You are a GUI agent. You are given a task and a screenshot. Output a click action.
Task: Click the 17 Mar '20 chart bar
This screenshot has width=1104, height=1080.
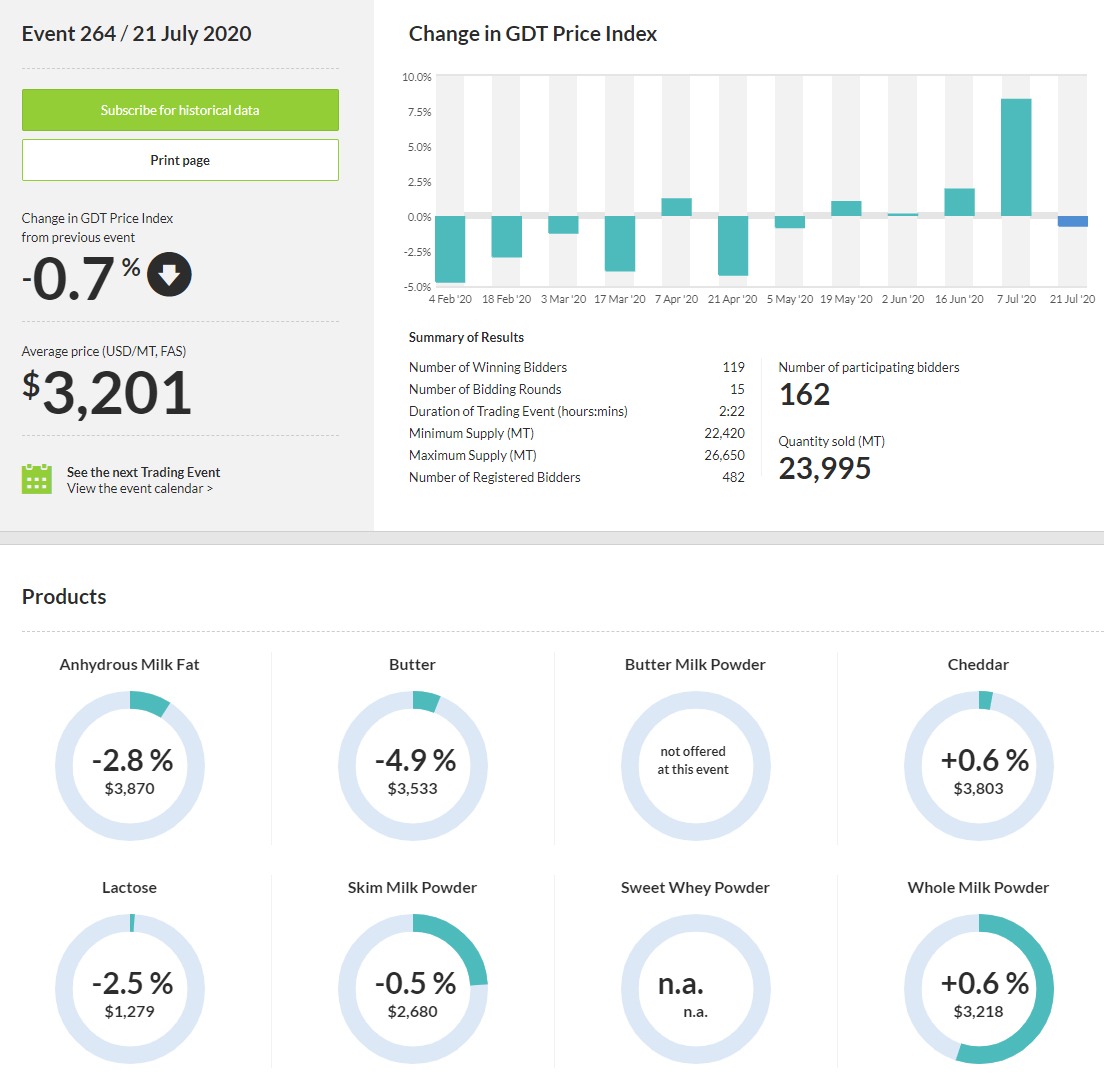tap(620, 243)
